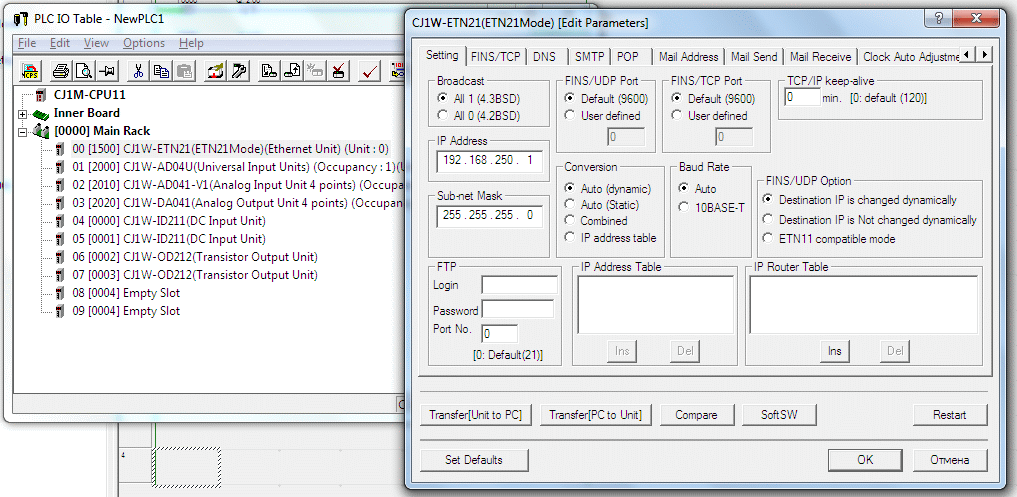The width and height of the screenshot is (1017, 497).
Task: Click the unit box with arrow icon
Action: (215, 71)
